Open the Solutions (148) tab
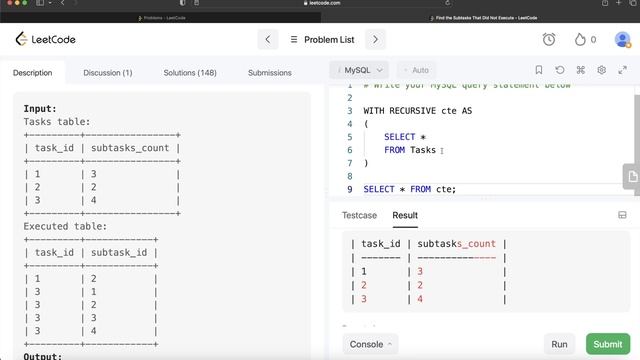 point(190,73)
